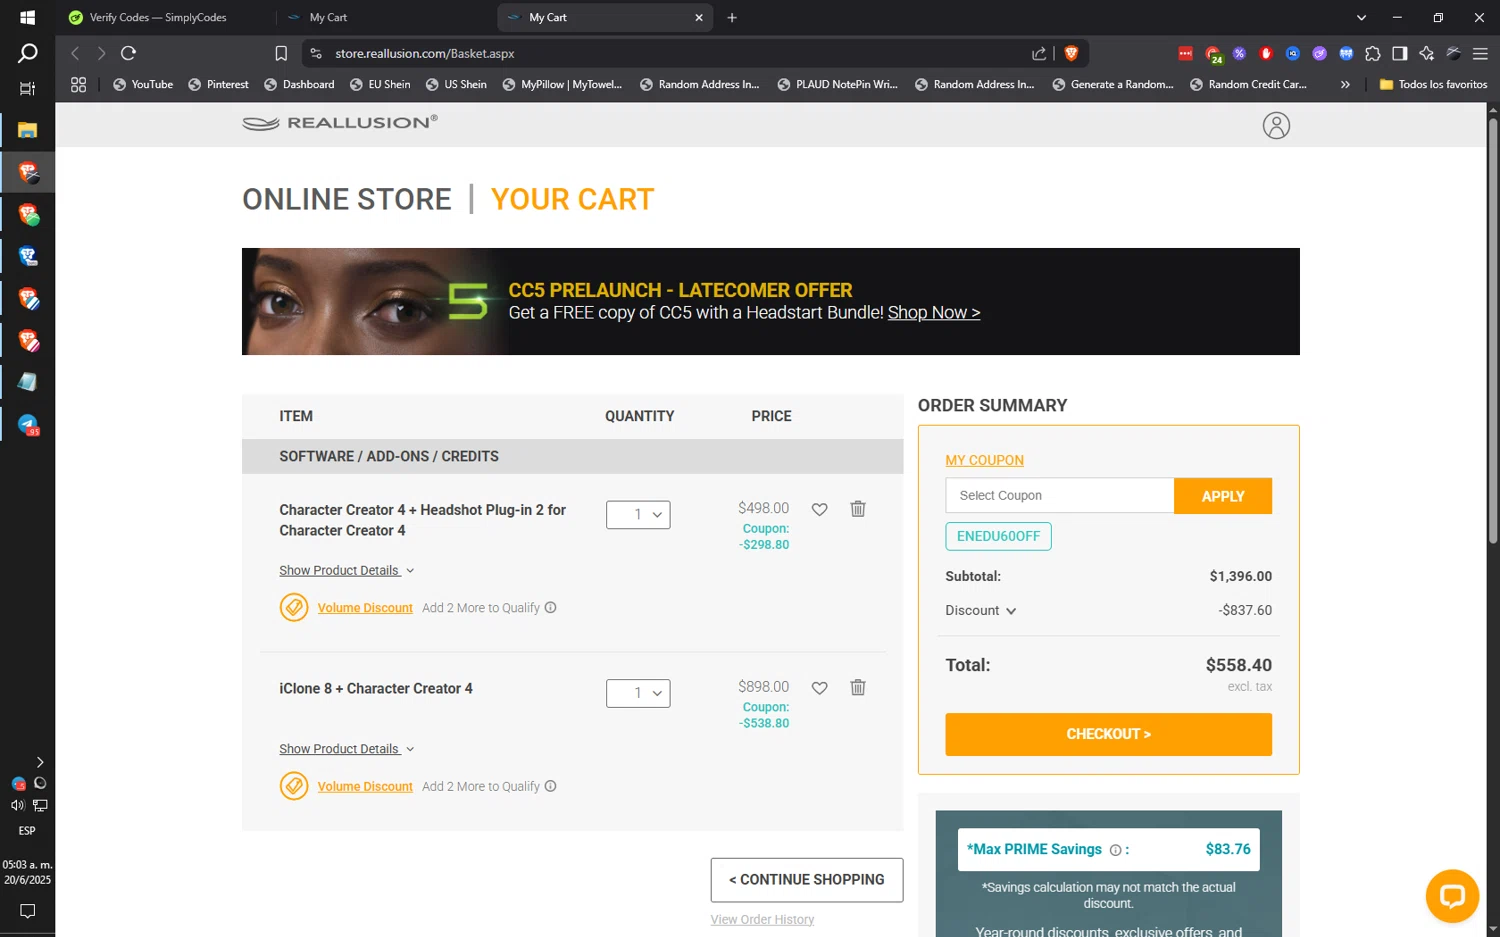Open Dashboard bookmark

(x=299, y=84)
